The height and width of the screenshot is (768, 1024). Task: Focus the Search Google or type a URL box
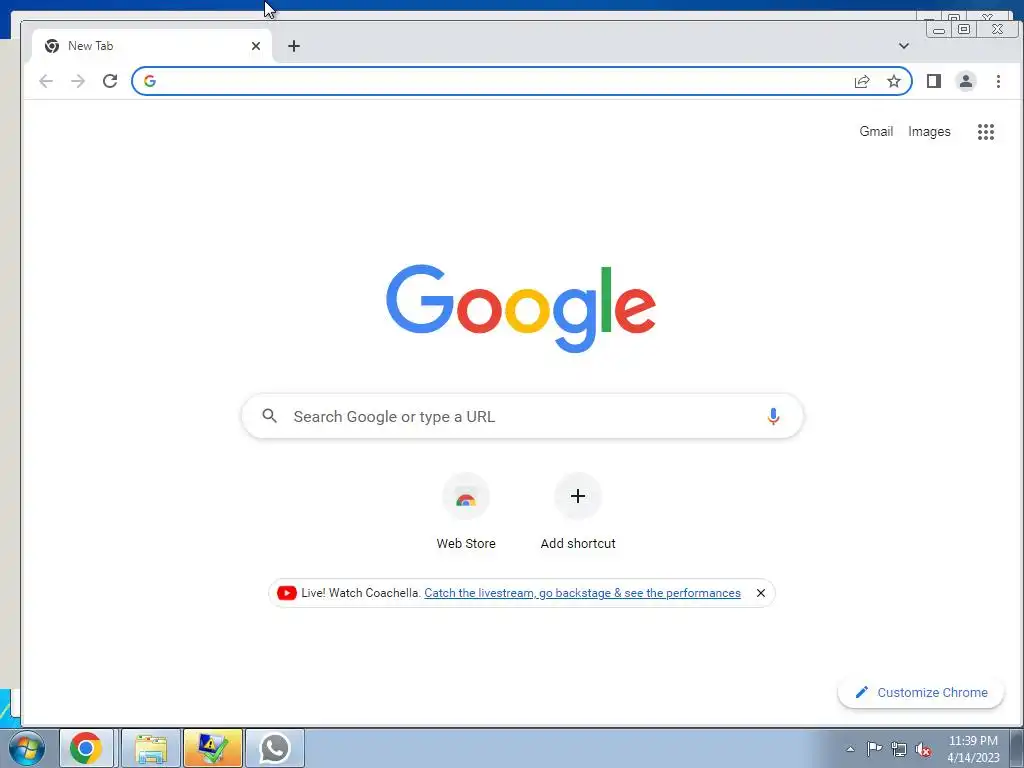(x=522, y=416)
